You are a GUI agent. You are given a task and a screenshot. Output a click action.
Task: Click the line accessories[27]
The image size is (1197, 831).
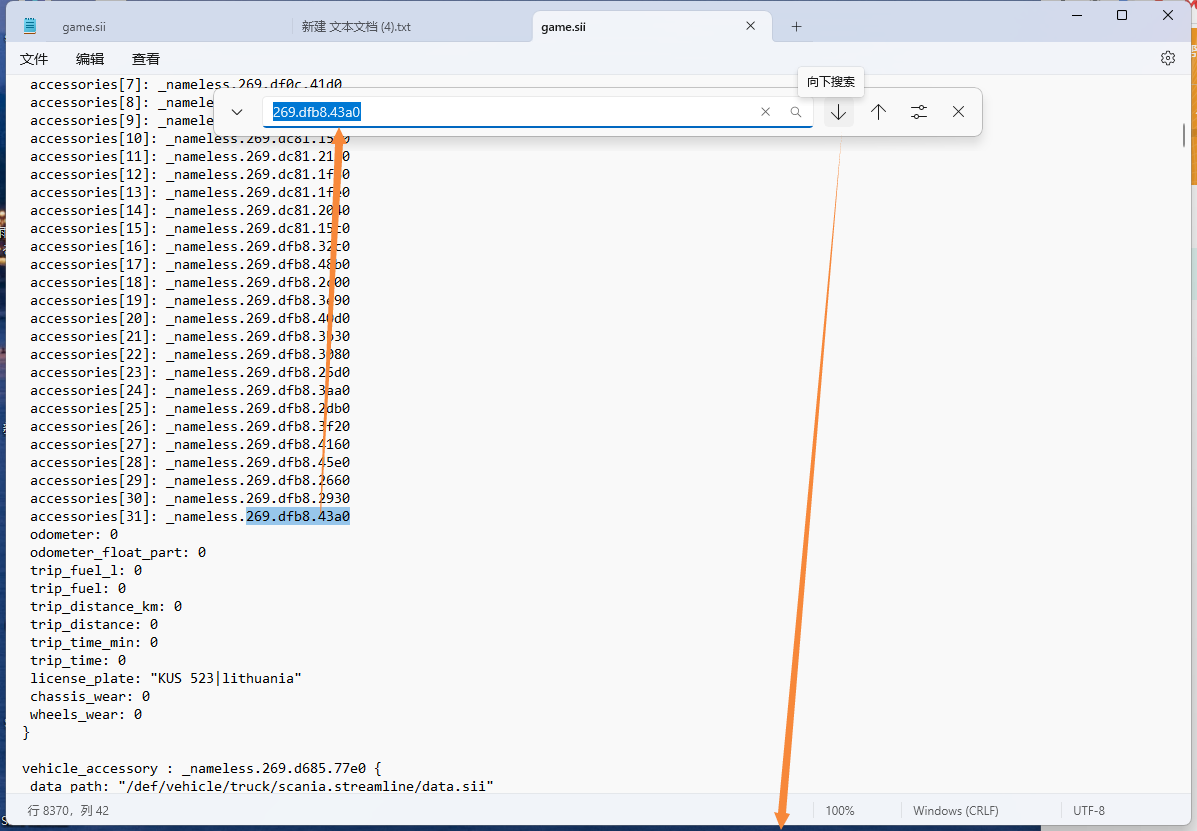tap(189, 444)
